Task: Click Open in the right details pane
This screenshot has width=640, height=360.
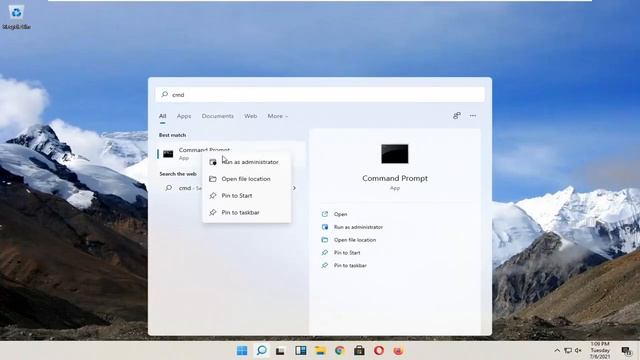Action: (x=340, y=214)
